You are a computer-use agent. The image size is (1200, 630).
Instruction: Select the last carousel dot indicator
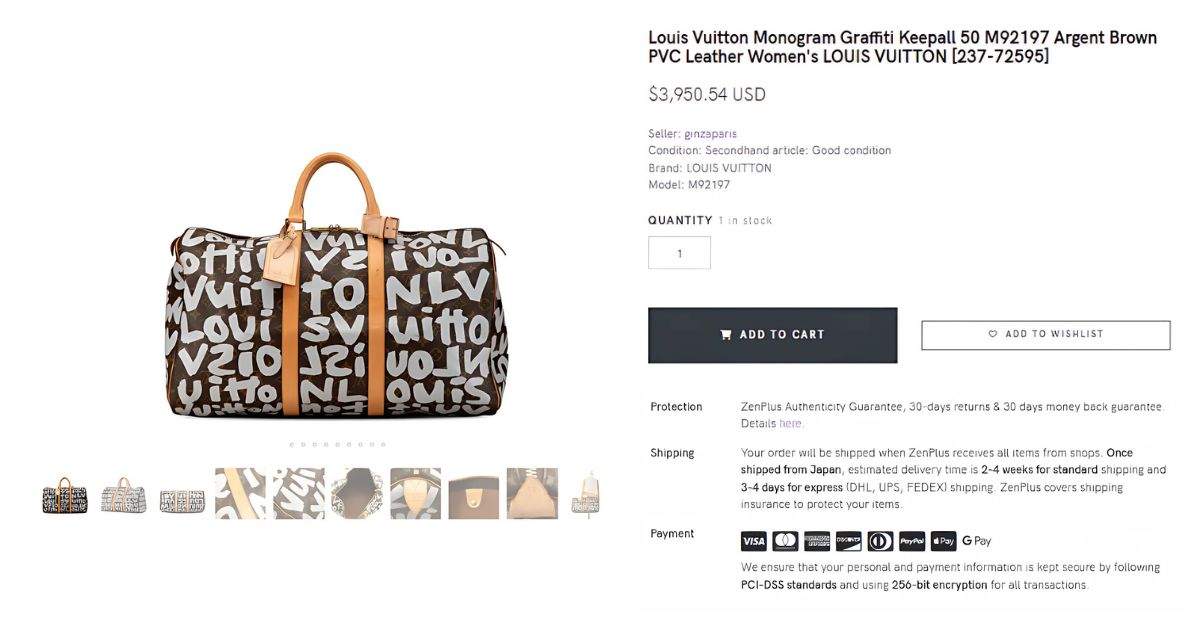point(382,444)
